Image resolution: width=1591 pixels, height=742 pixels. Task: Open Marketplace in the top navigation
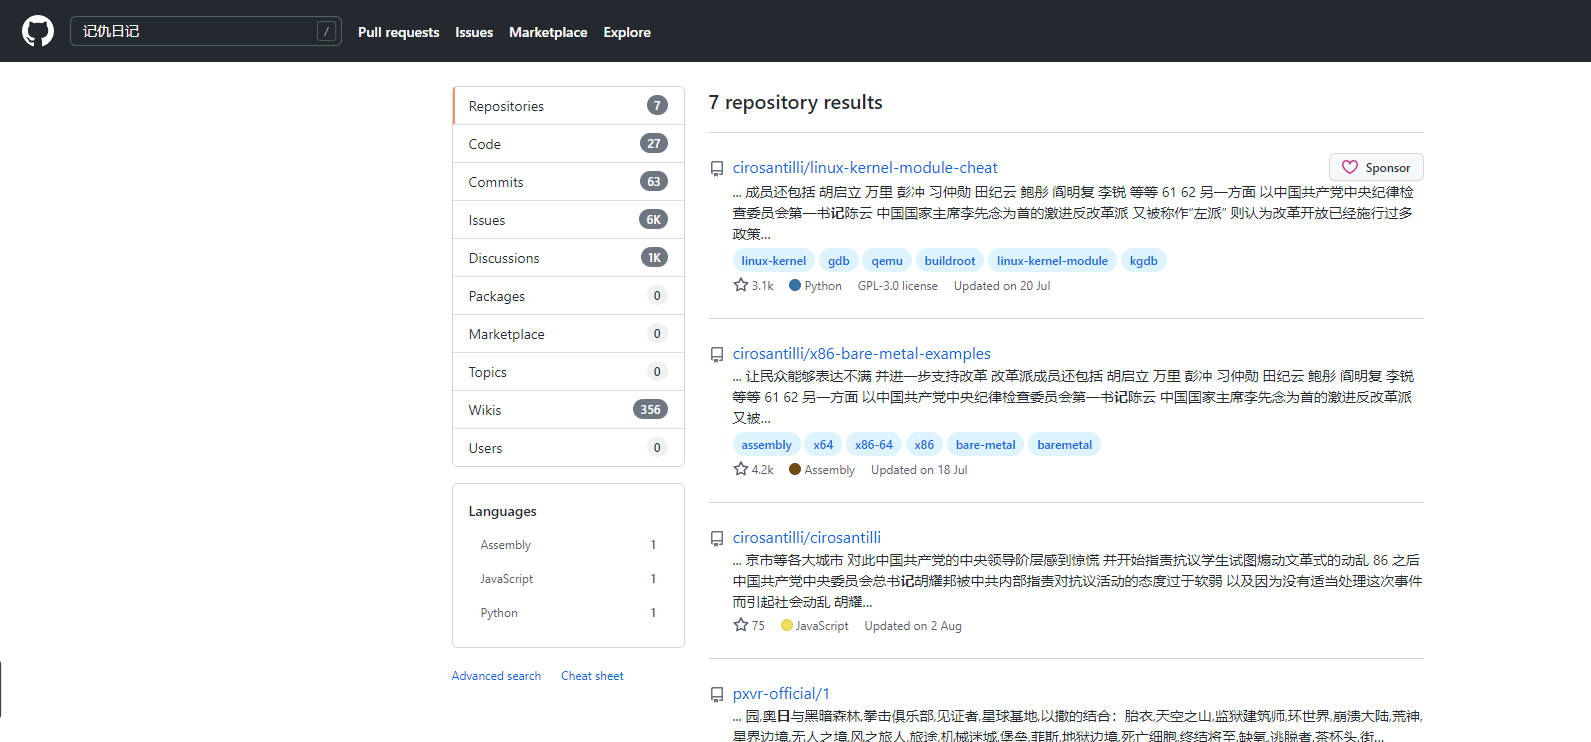(548, 32)
